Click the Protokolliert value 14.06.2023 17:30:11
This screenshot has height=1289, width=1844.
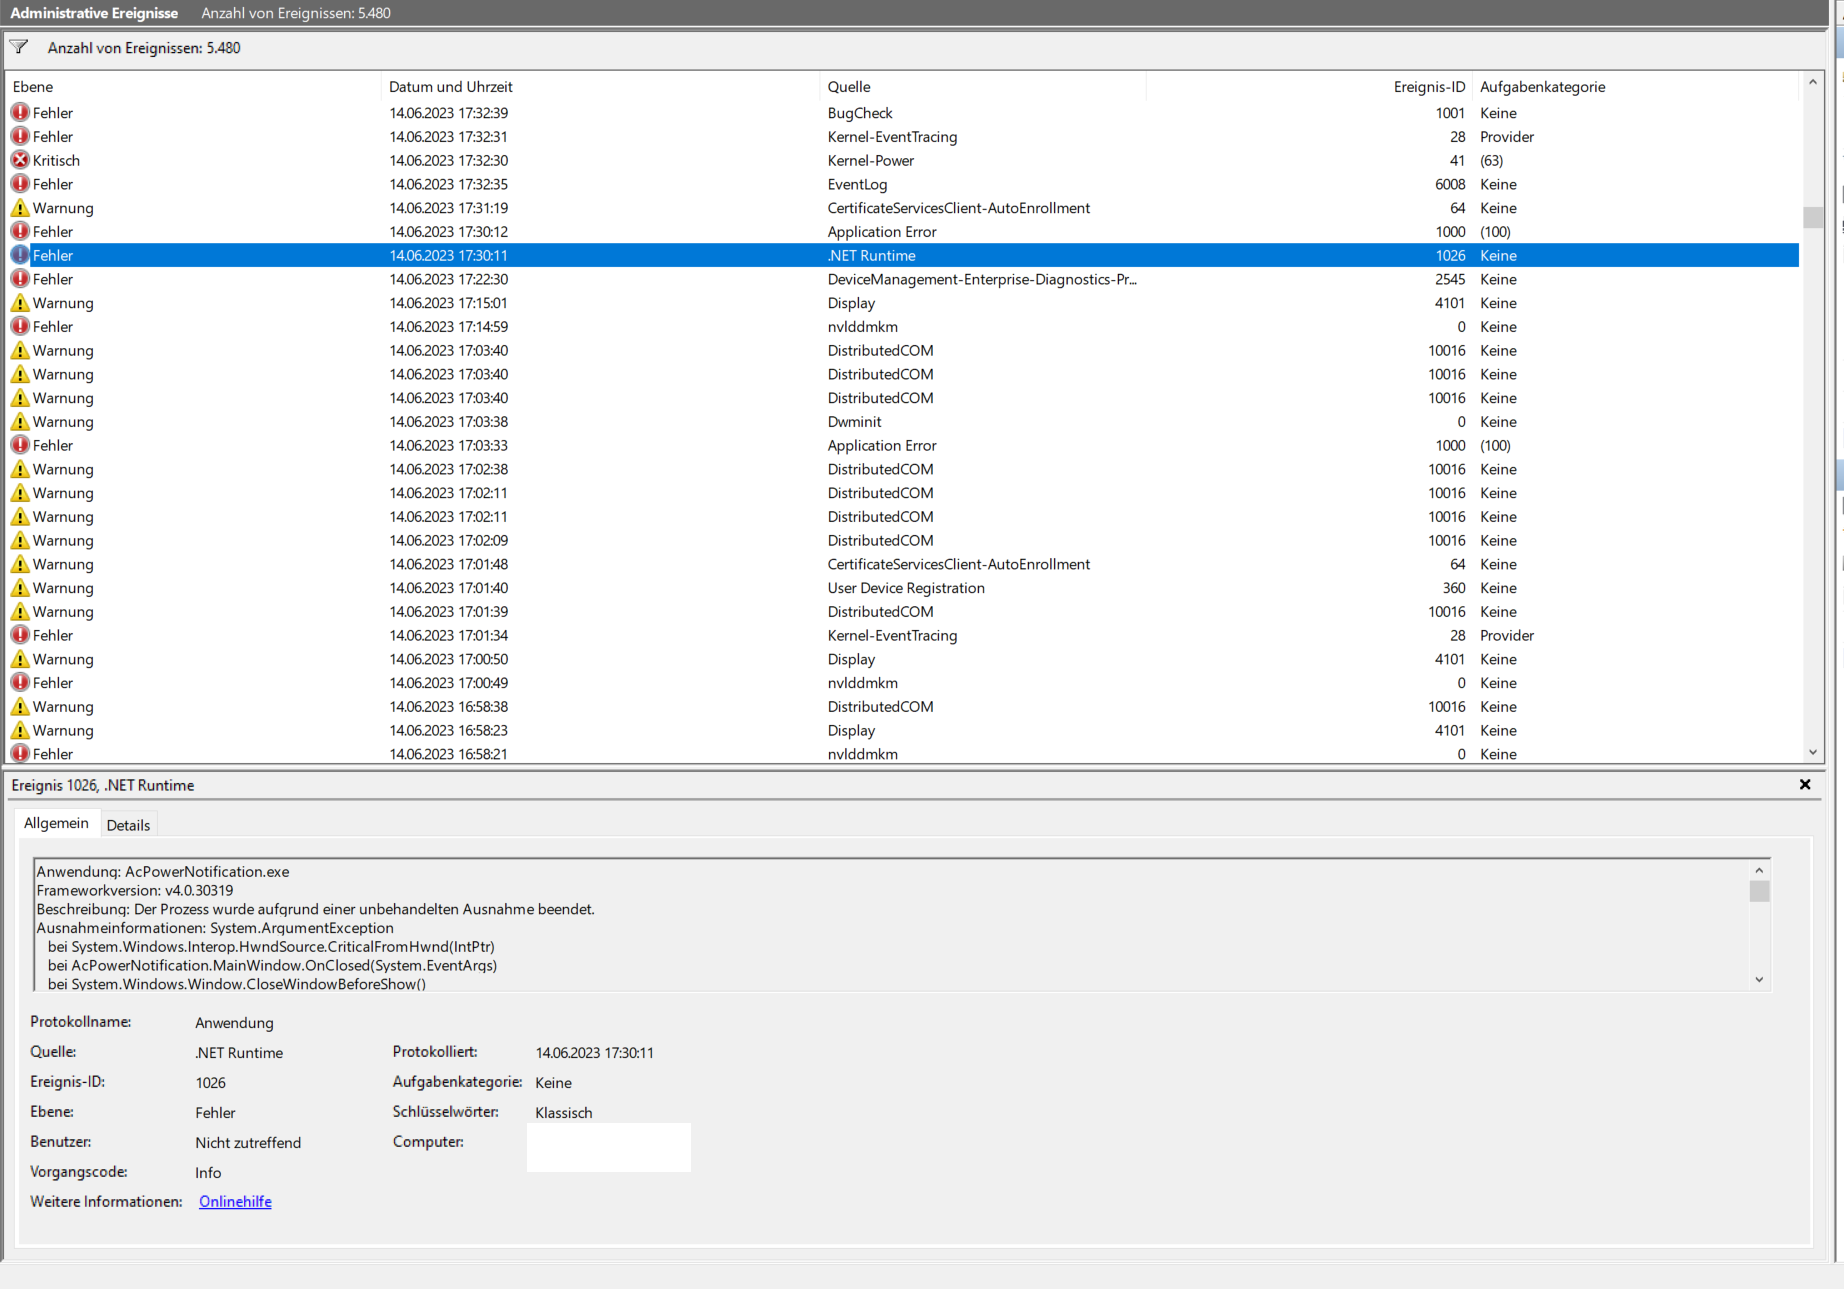pos(595,1053)
